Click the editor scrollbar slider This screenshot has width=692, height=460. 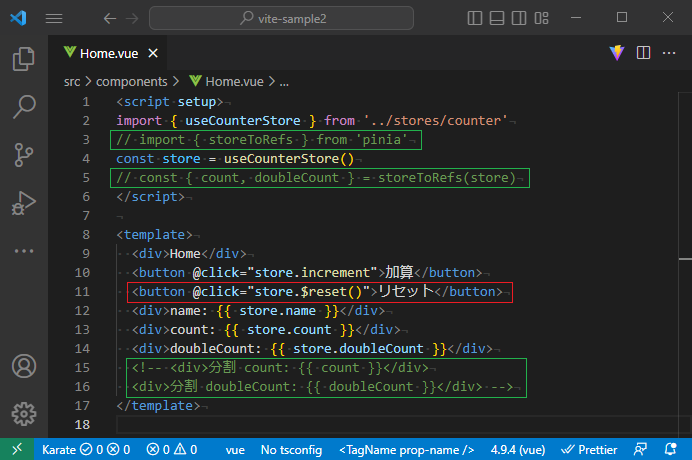(685, 259)
